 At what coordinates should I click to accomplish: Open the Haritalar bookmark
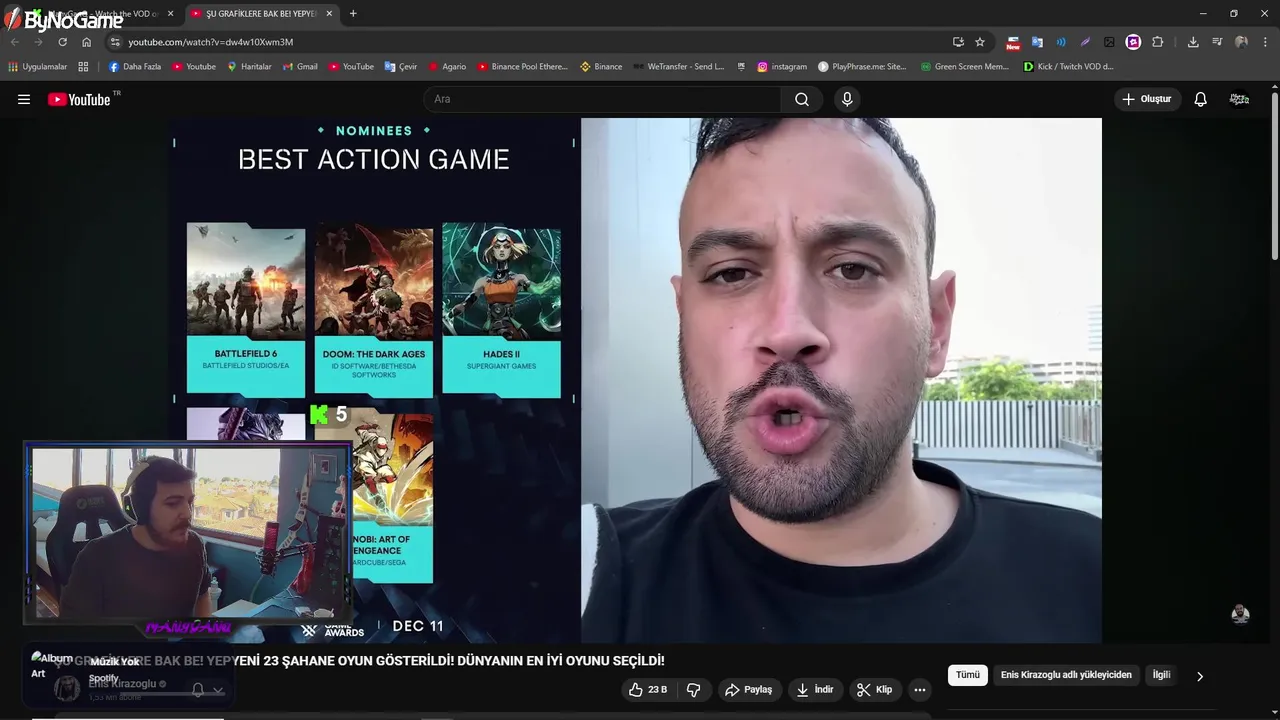click(x=249, y=67)
